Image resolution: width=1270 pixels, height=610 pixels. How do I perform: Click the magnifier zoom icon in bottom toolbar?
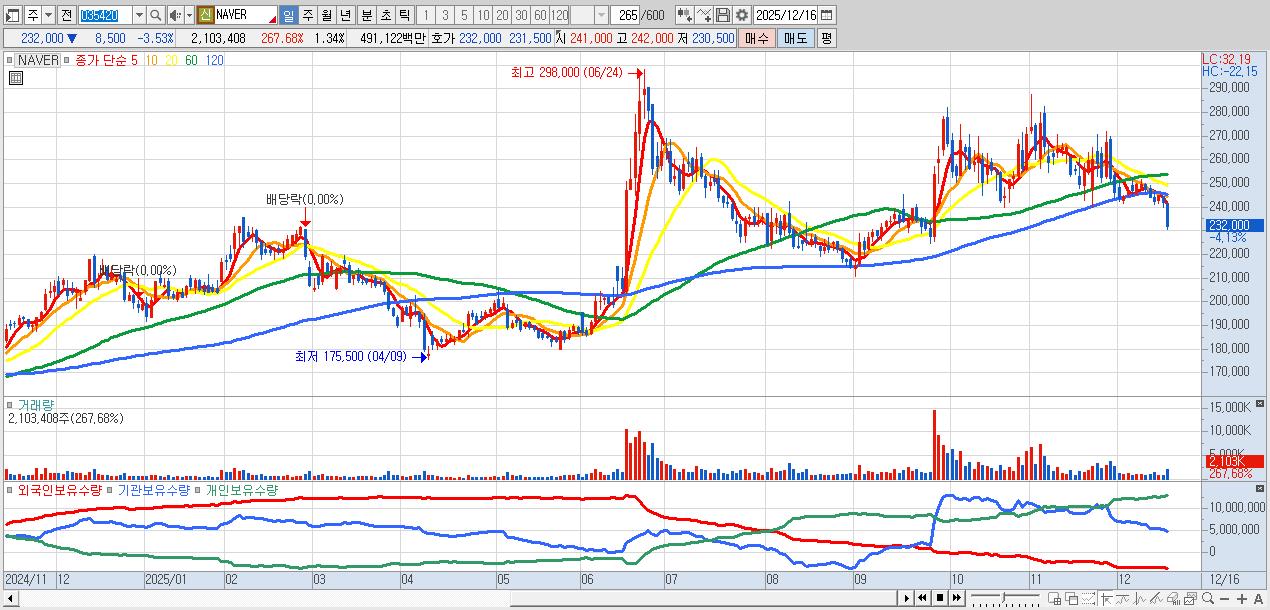1208,598
